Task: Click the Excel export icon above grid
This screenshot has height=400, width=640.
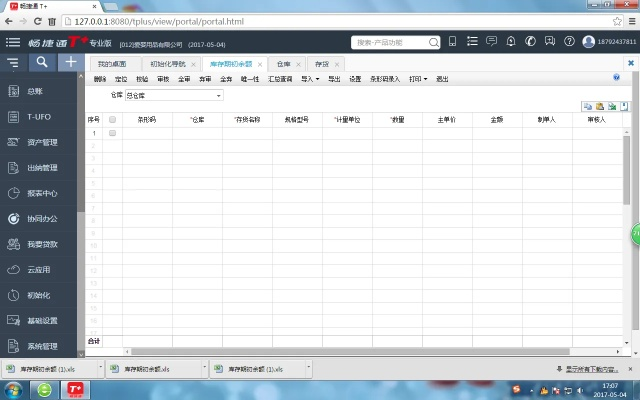Action: 612,107
